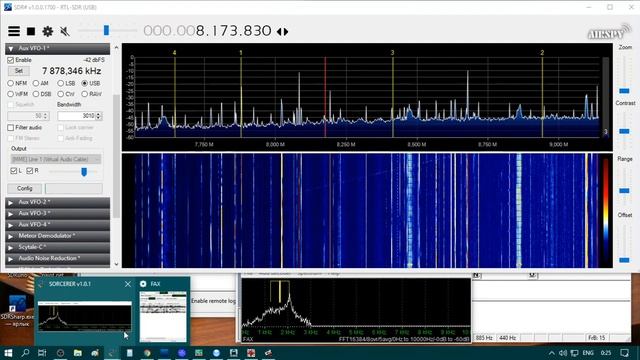Open the SORCERER v1.0.1 preview thumbnail
The height and width of the screenshot is (360, 640).
point(85,316)
